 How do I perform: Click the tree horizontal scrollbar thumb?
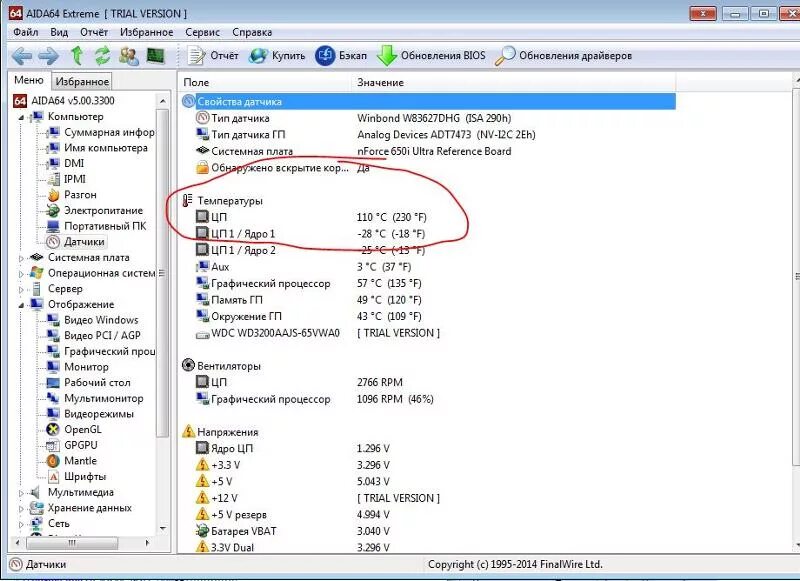coord(72,543)
